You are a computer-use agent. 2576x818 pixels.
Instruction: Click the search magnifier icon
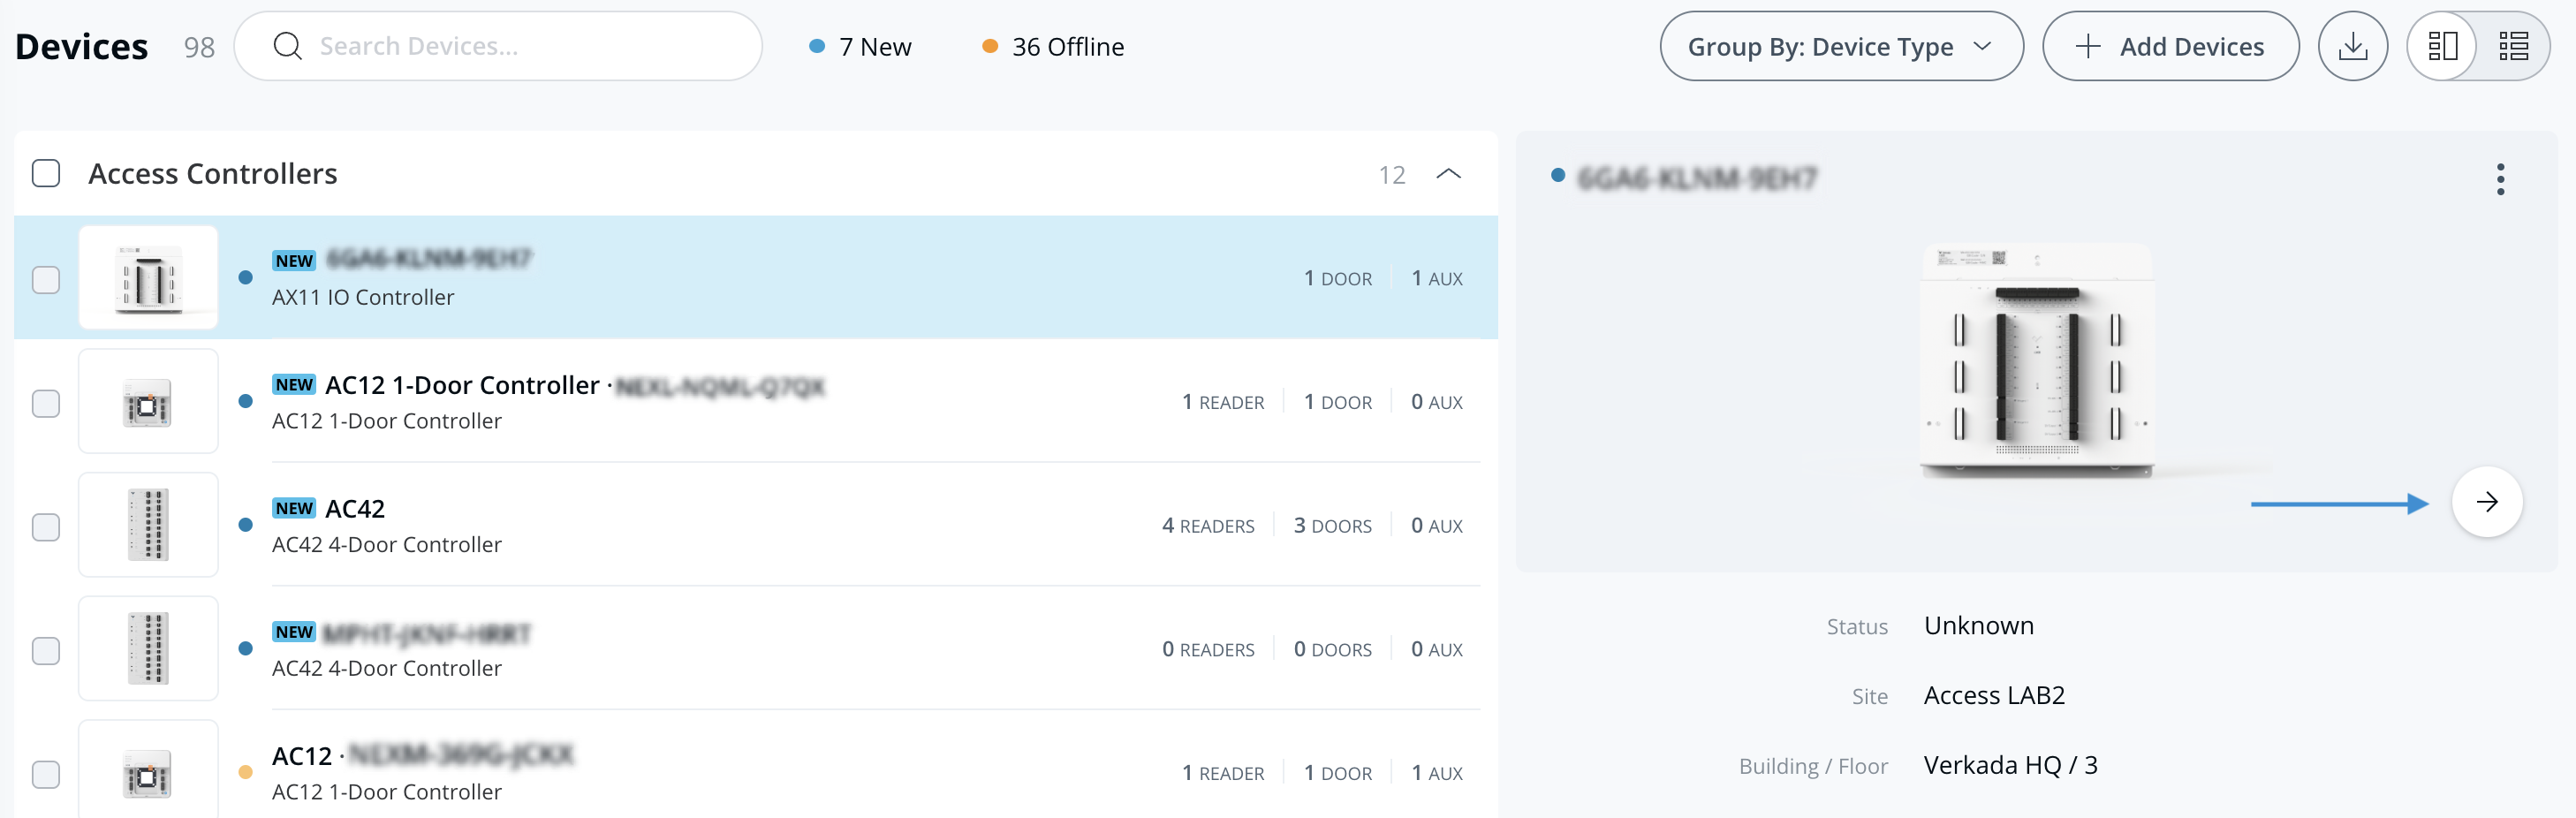point(288,46)
